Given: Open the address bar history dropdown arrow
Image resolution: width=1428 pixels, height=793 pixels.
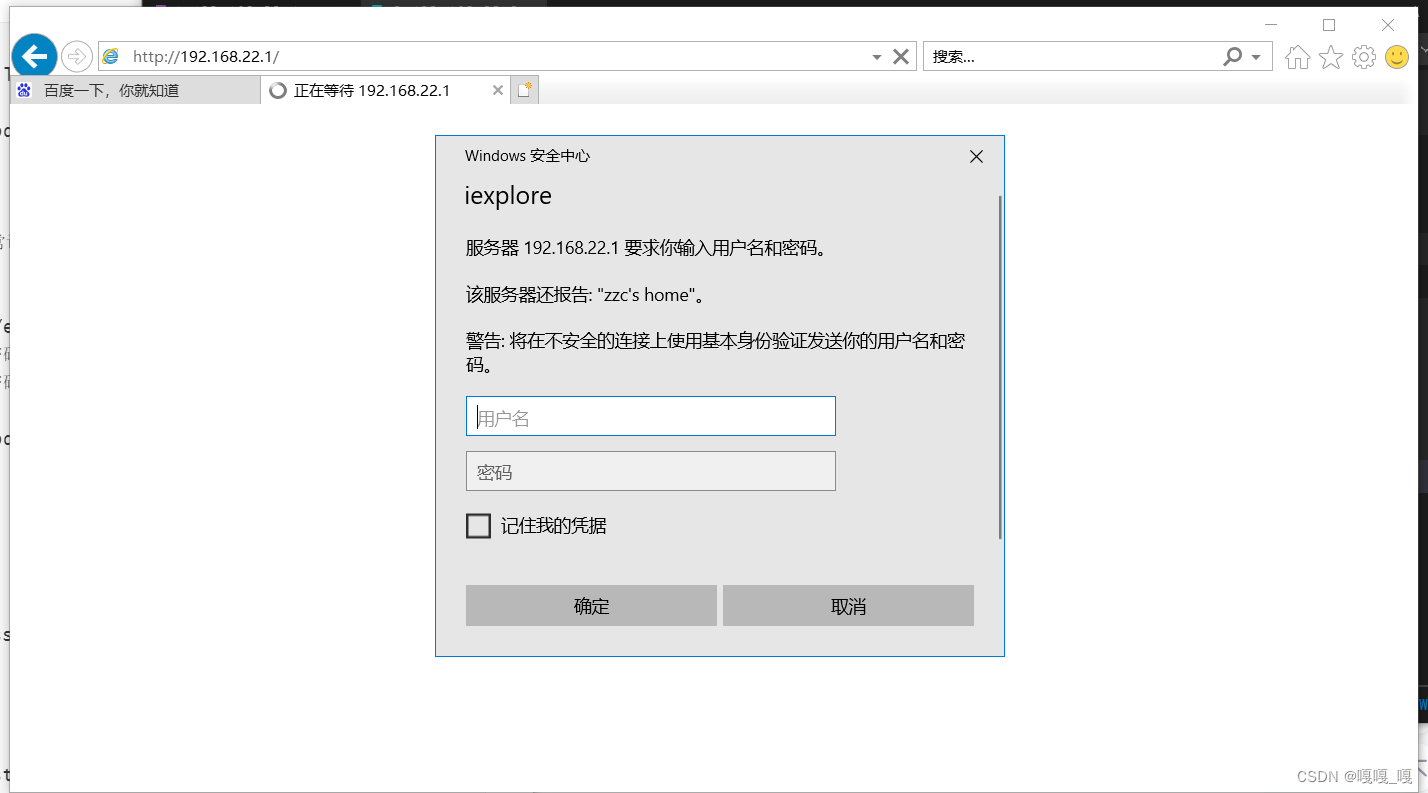Looking at the screenshot, I should [877, 57].
